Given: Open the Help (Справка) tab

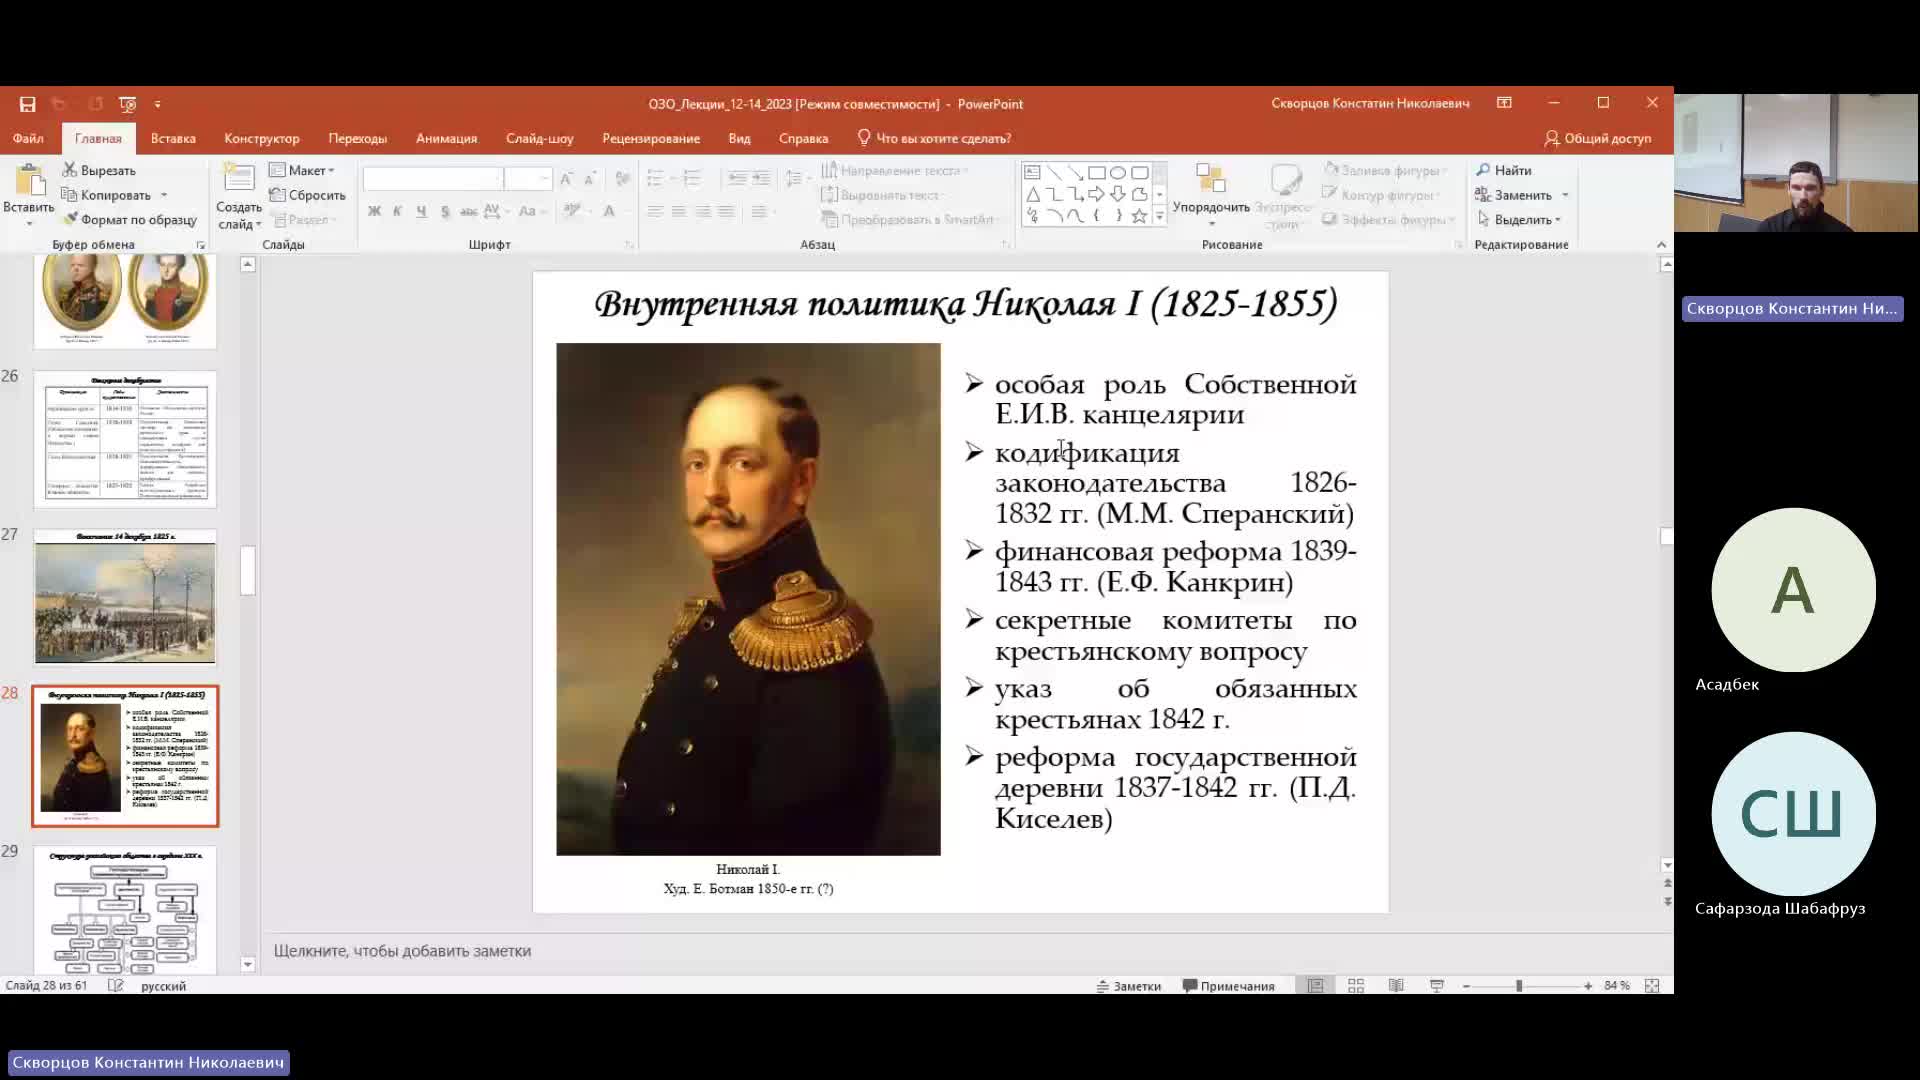Looking at the screenshot, I should point(803,138).
